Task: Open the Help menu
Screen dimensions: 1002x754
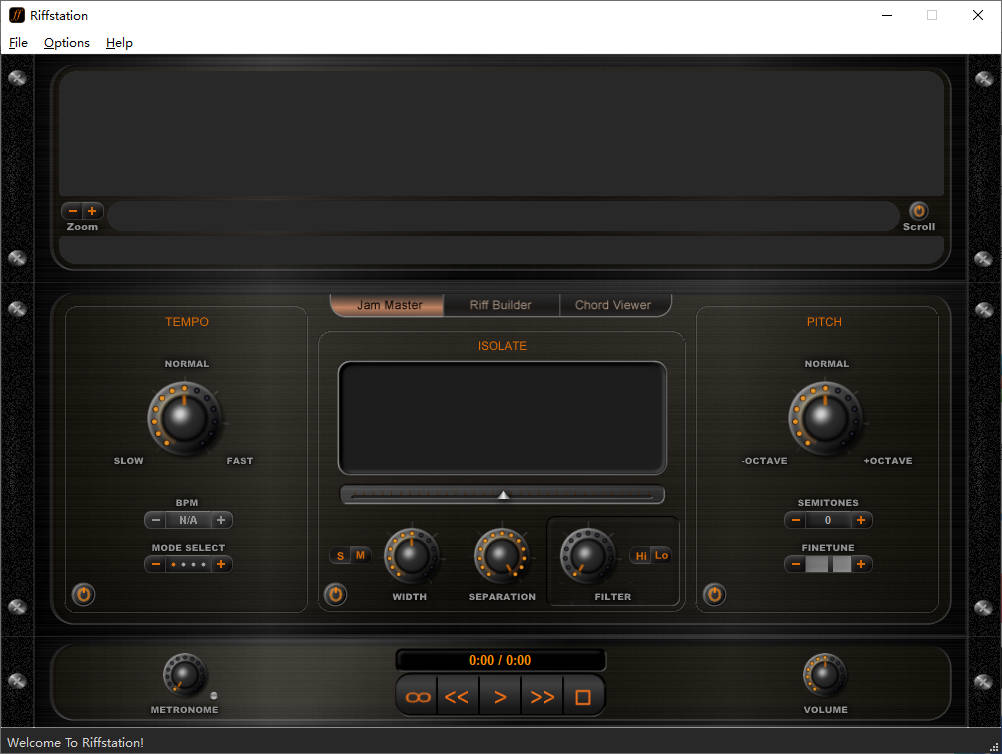Action: 119,43
